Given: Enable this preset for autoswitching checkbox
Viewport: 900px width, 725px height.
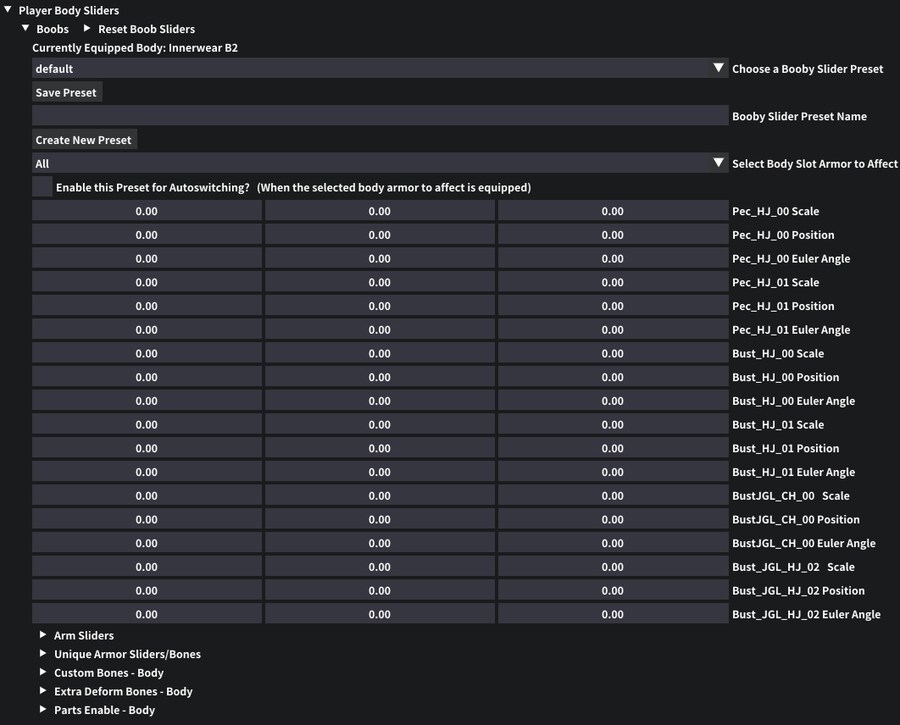Looking at the screenshot, I should tap(42, 187).
